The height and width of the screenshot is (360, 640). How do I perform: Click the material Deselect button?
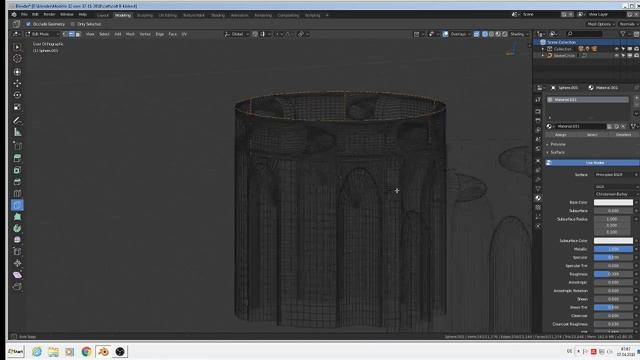(x=623, y=135)
